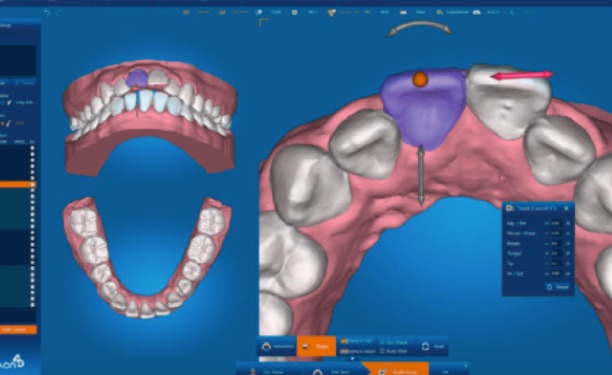Toggle the checkbox on the orange list row
Image resolution: width=612 pixels, height=375 pixels.
pos(33,184)
